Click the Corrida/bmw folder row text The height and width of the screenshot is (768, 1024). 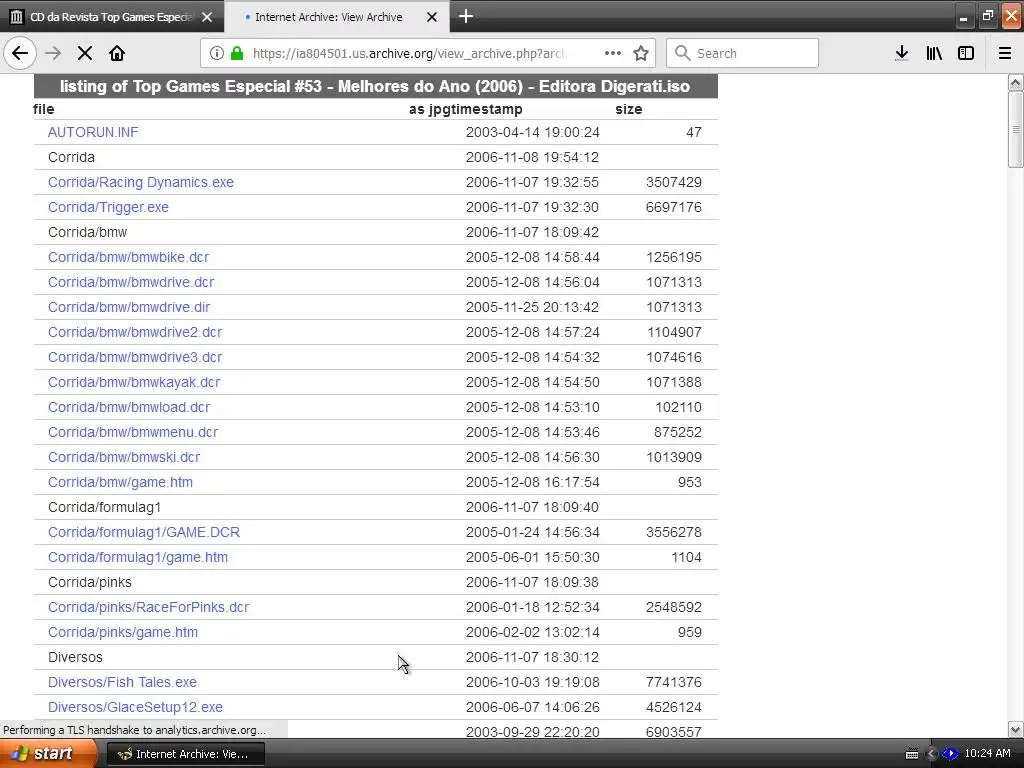coord(88,232)
